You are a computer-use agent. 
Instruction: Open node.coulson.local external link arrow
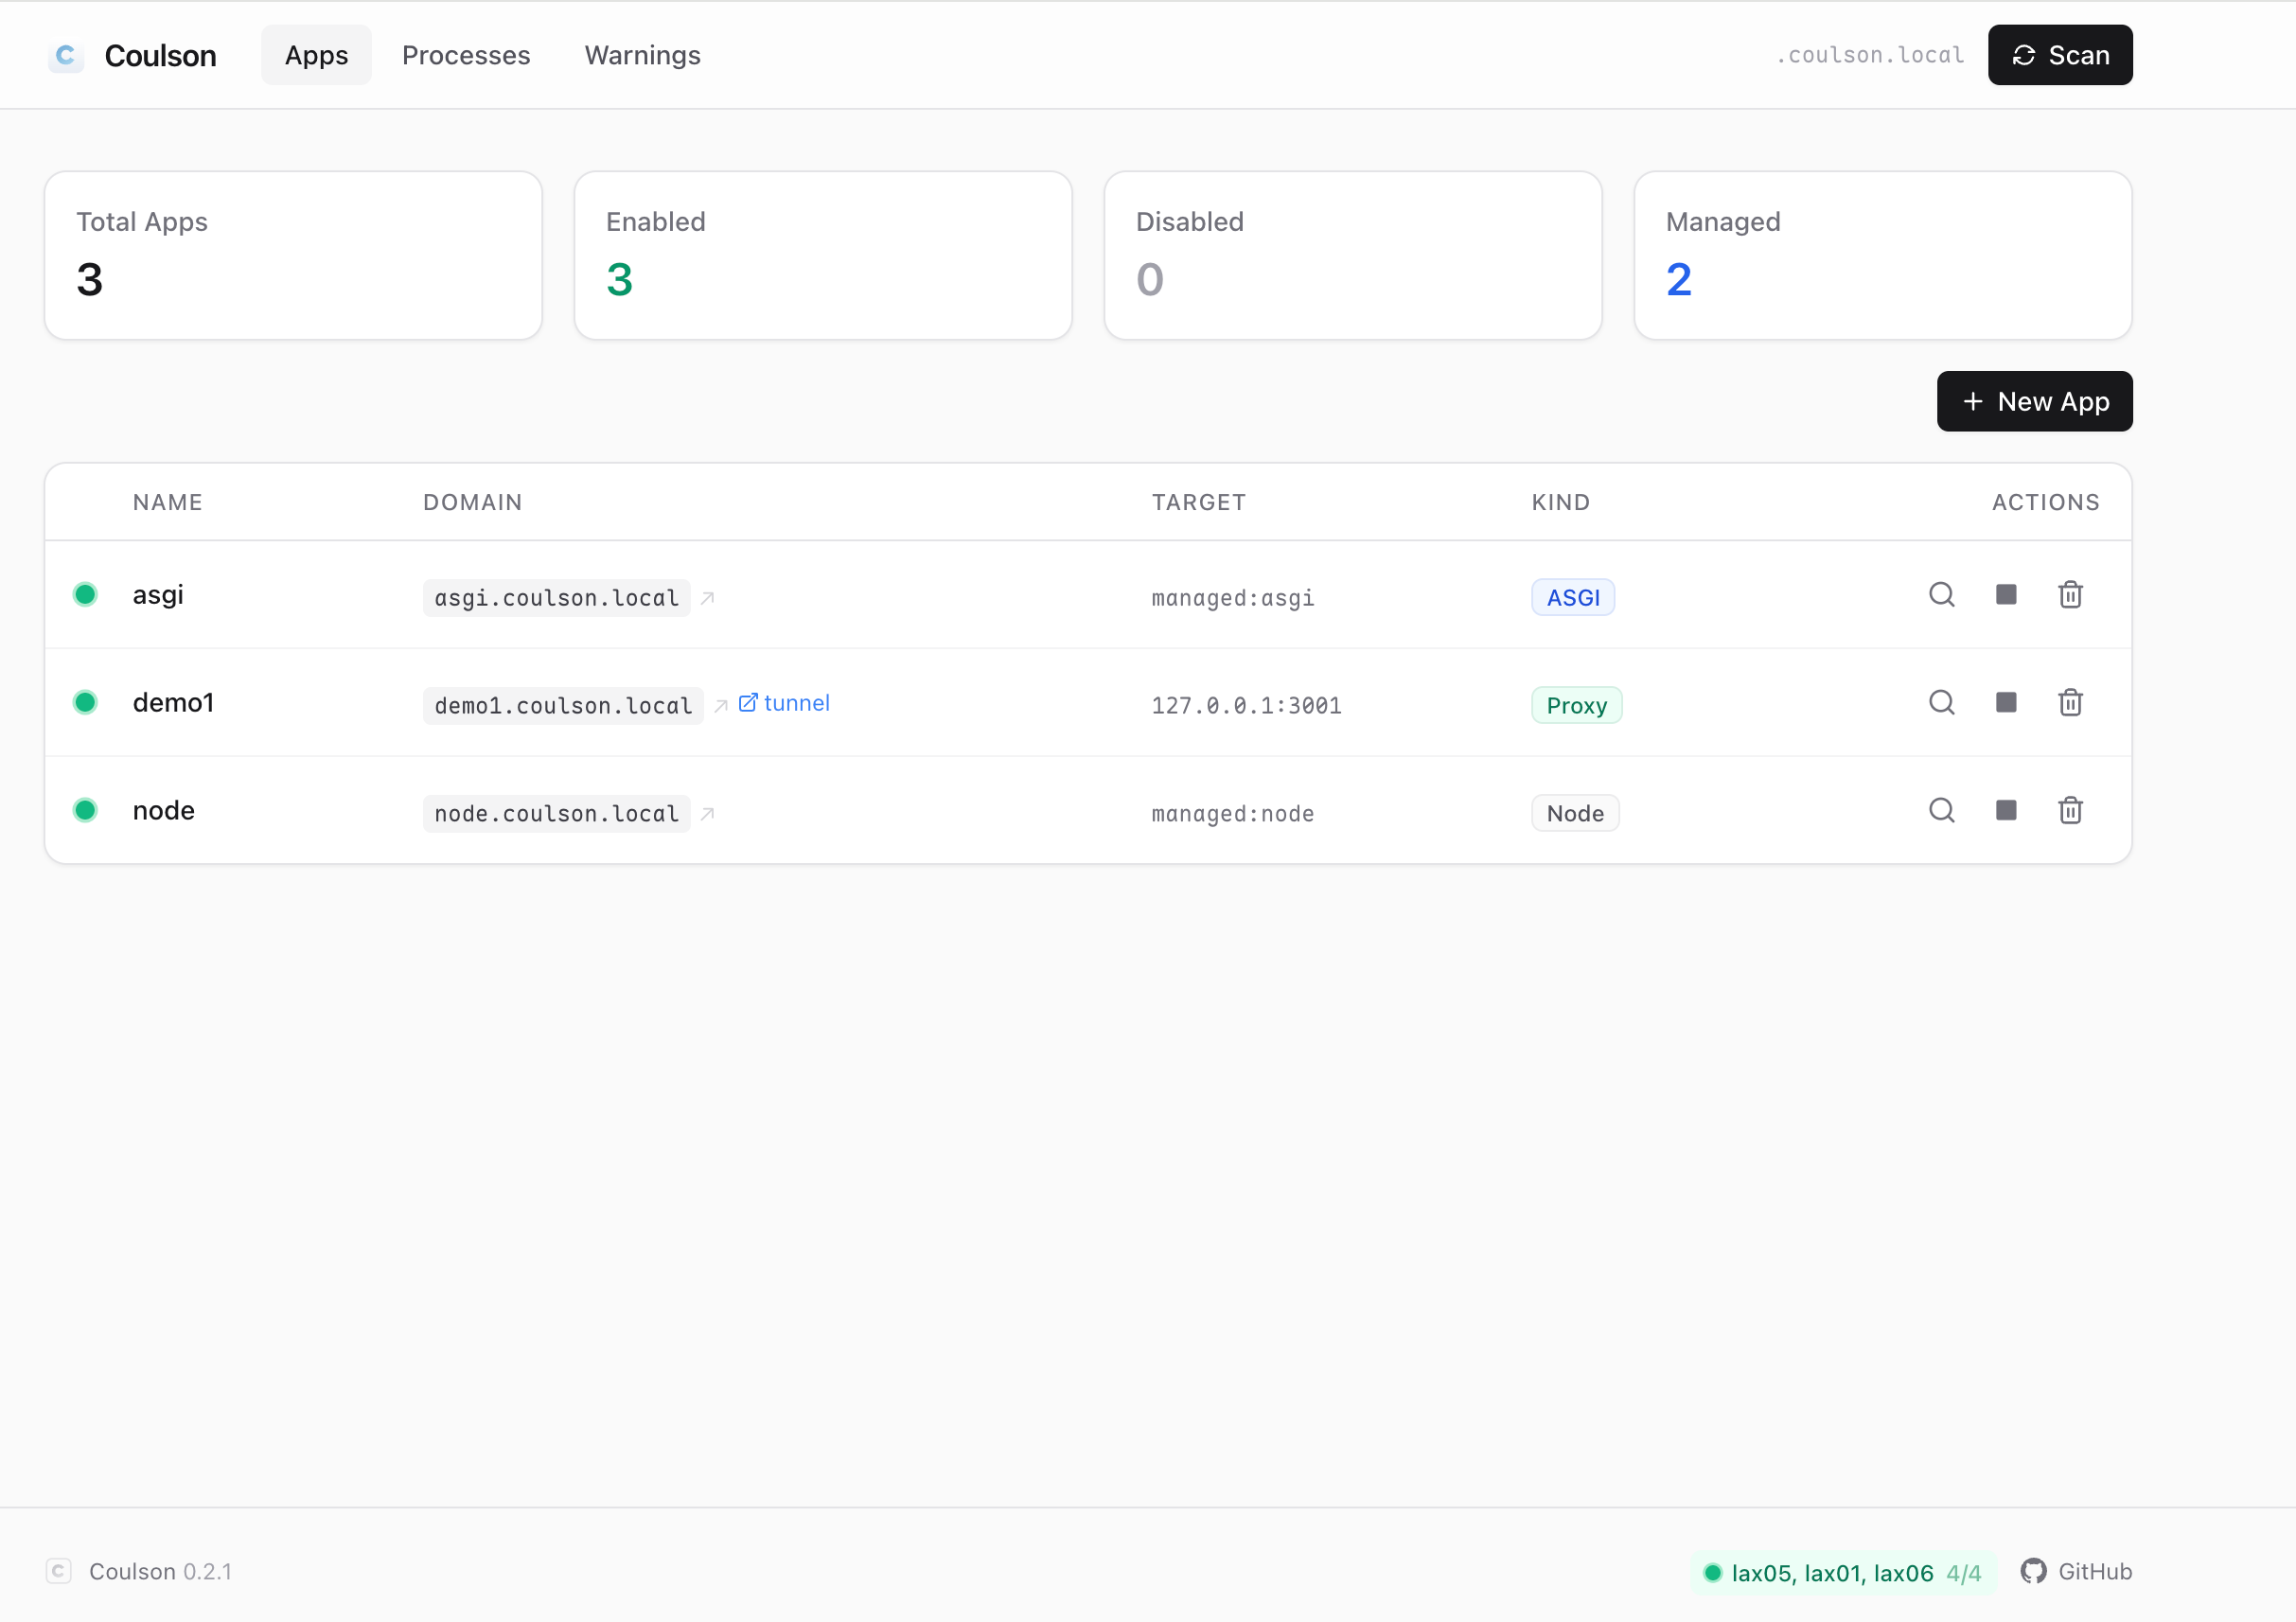(708, 814)
